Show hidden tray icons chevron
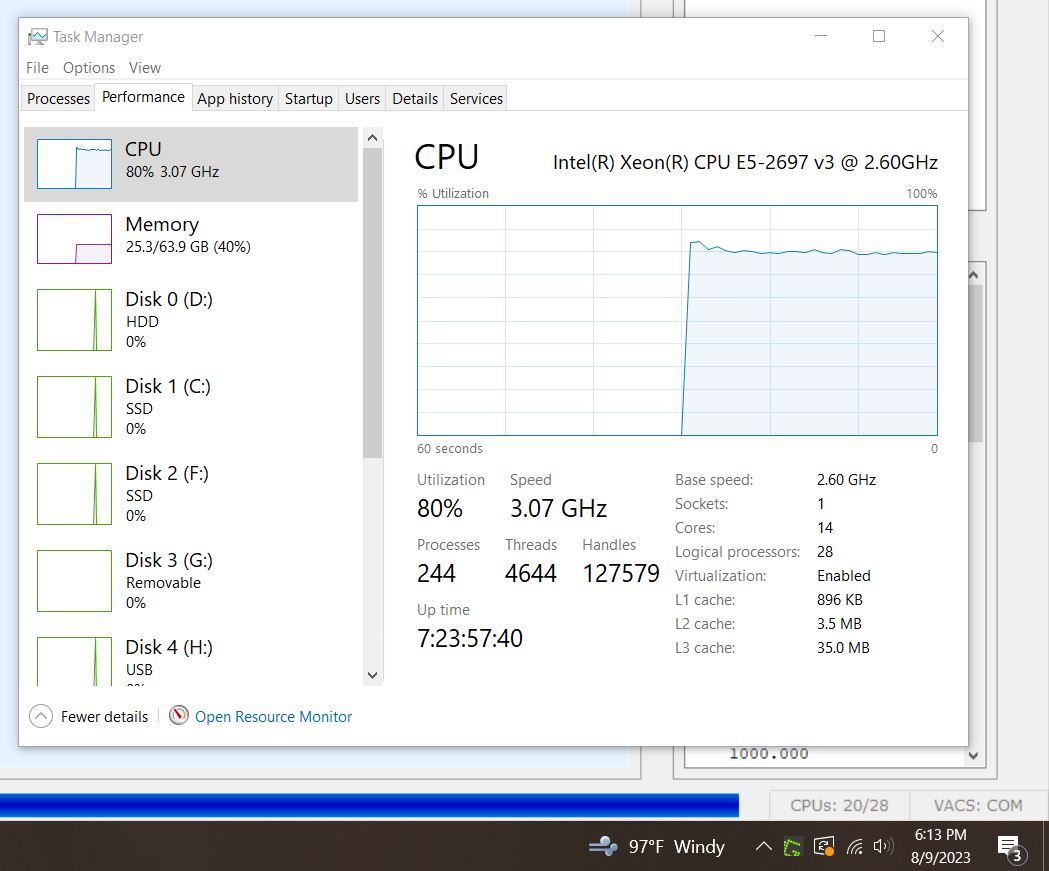The width and height of the screenshot is (1049, 871). 763,846
